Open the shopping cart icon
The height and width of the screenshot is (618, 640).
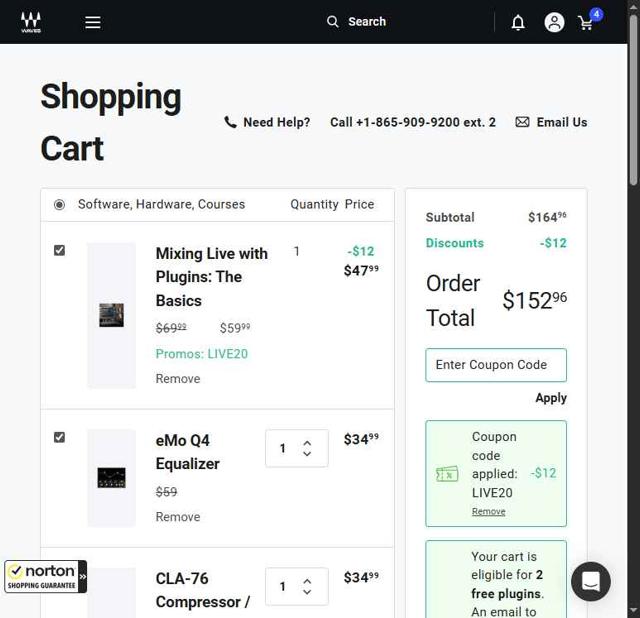click(587, 22)
